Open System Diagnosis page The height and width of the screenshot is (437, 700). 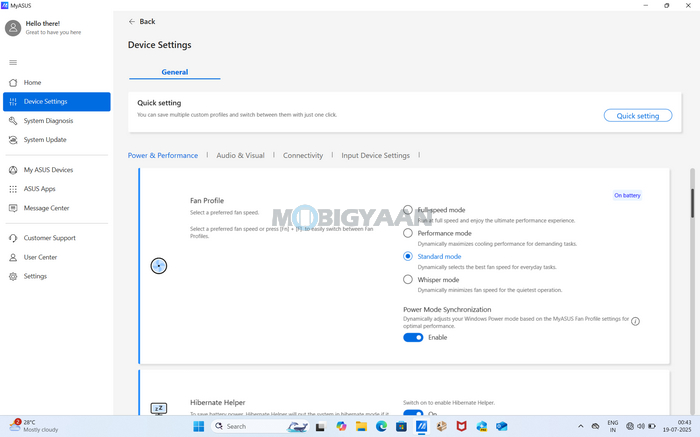(x=57, y=121)
